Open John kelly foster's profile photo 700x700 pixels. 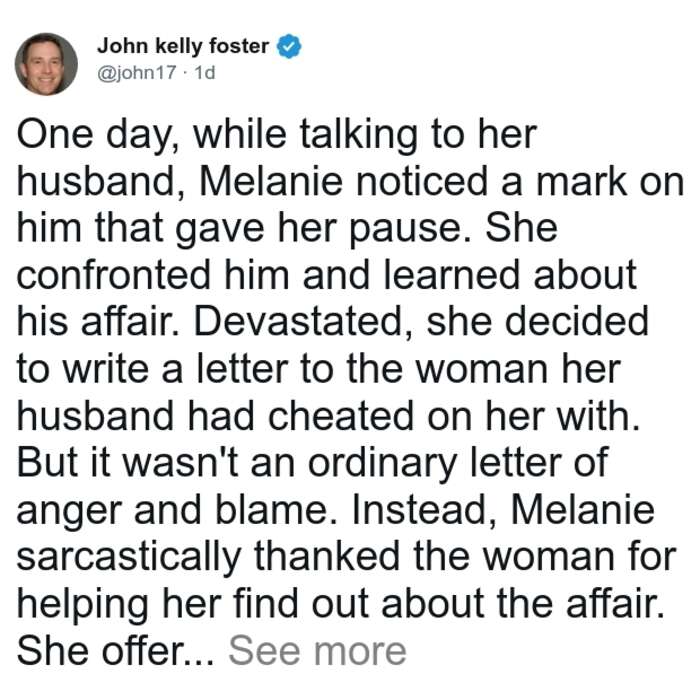tap(46, 64)
